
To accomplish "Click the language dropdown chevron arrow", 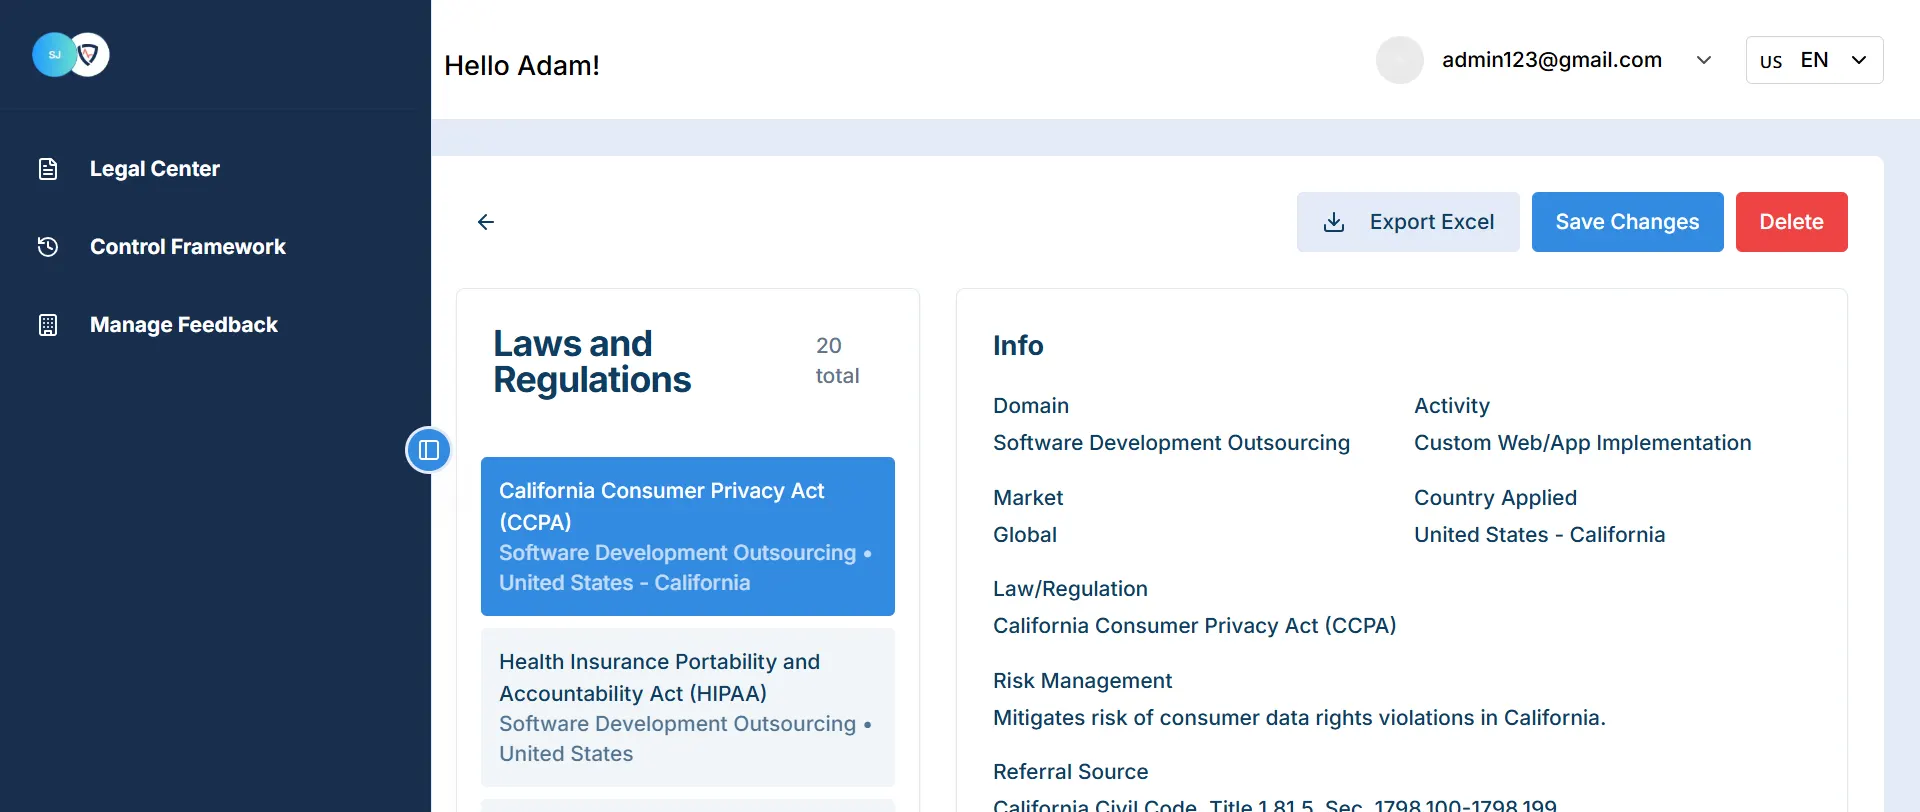I will click(1859, 60).
